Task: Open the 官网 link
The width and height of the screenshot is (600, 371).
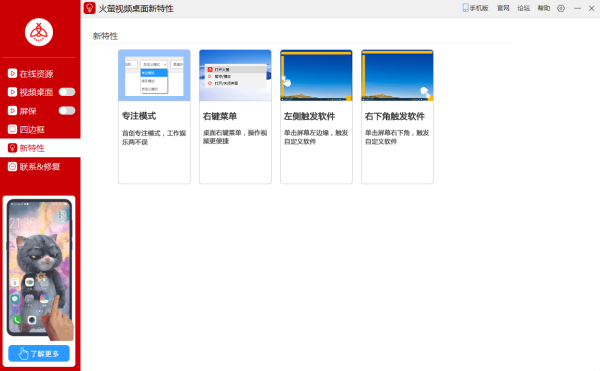Action: coord(503,8)
